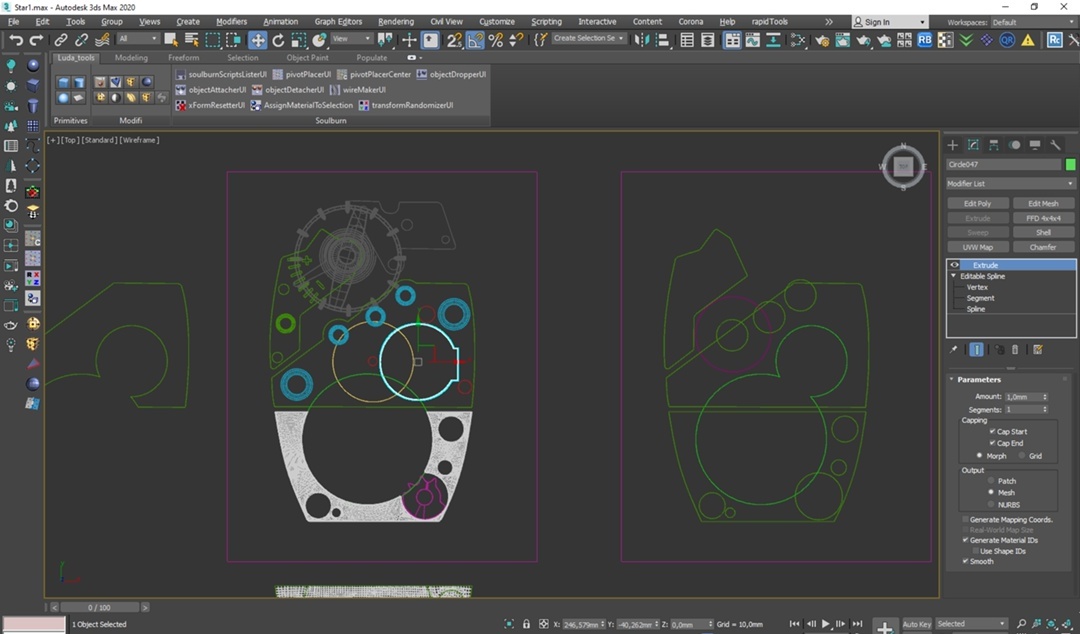
Task: Activate the Select and Move tool
Action: pyautogui.click(x=258, y=40)
